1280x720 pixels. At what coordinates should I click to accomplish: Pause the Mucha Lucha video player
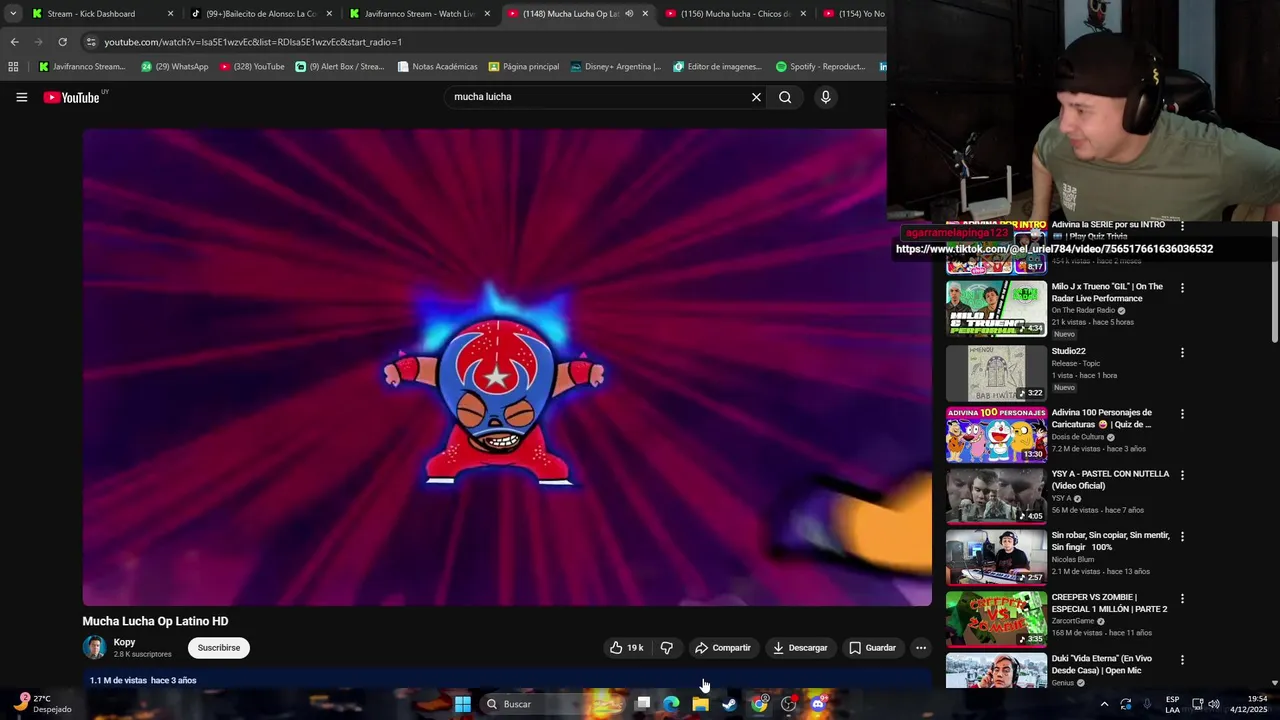[x=507, y=367]
